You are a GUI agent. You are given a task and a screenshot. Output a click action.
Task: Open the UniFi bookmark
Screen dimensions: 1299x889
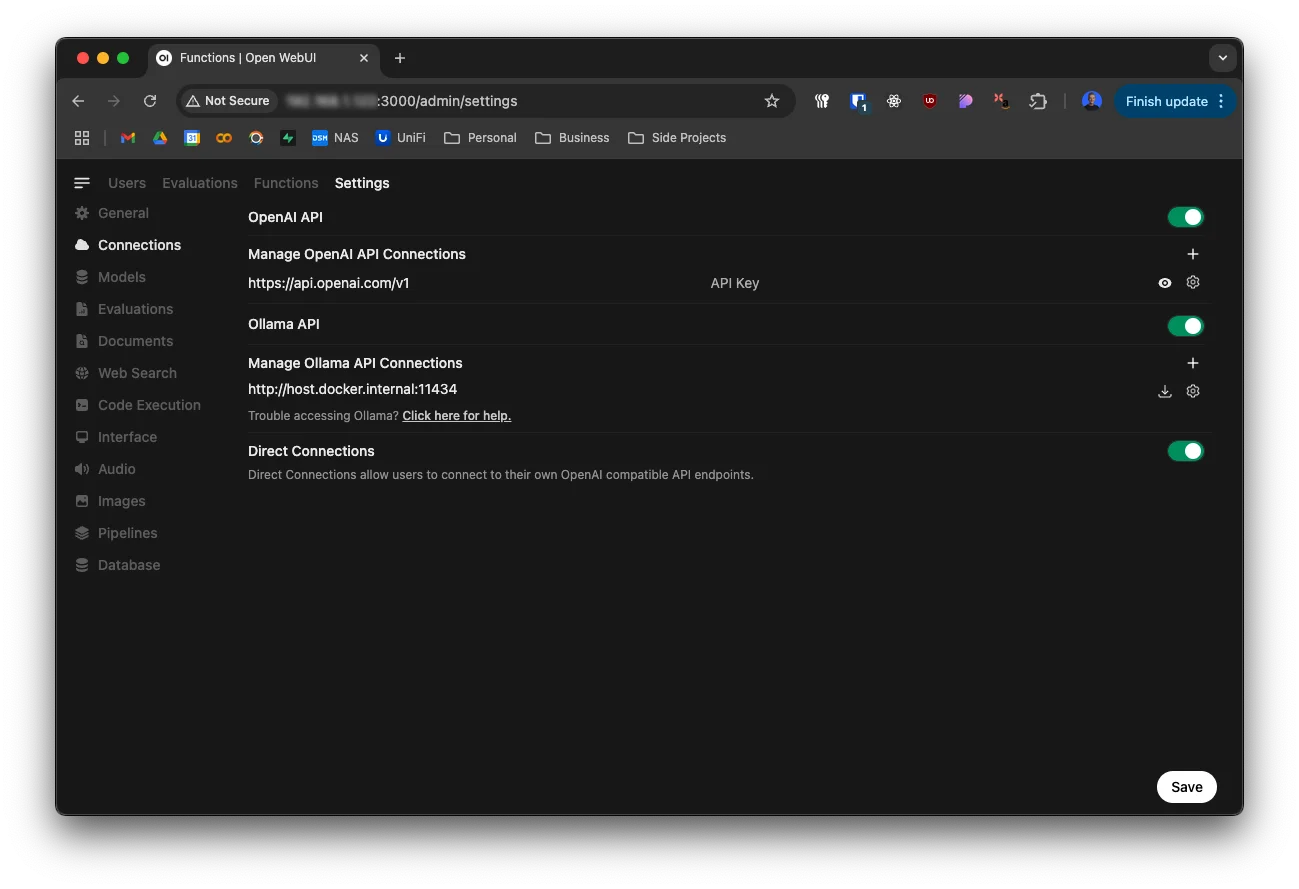point(401,138)
